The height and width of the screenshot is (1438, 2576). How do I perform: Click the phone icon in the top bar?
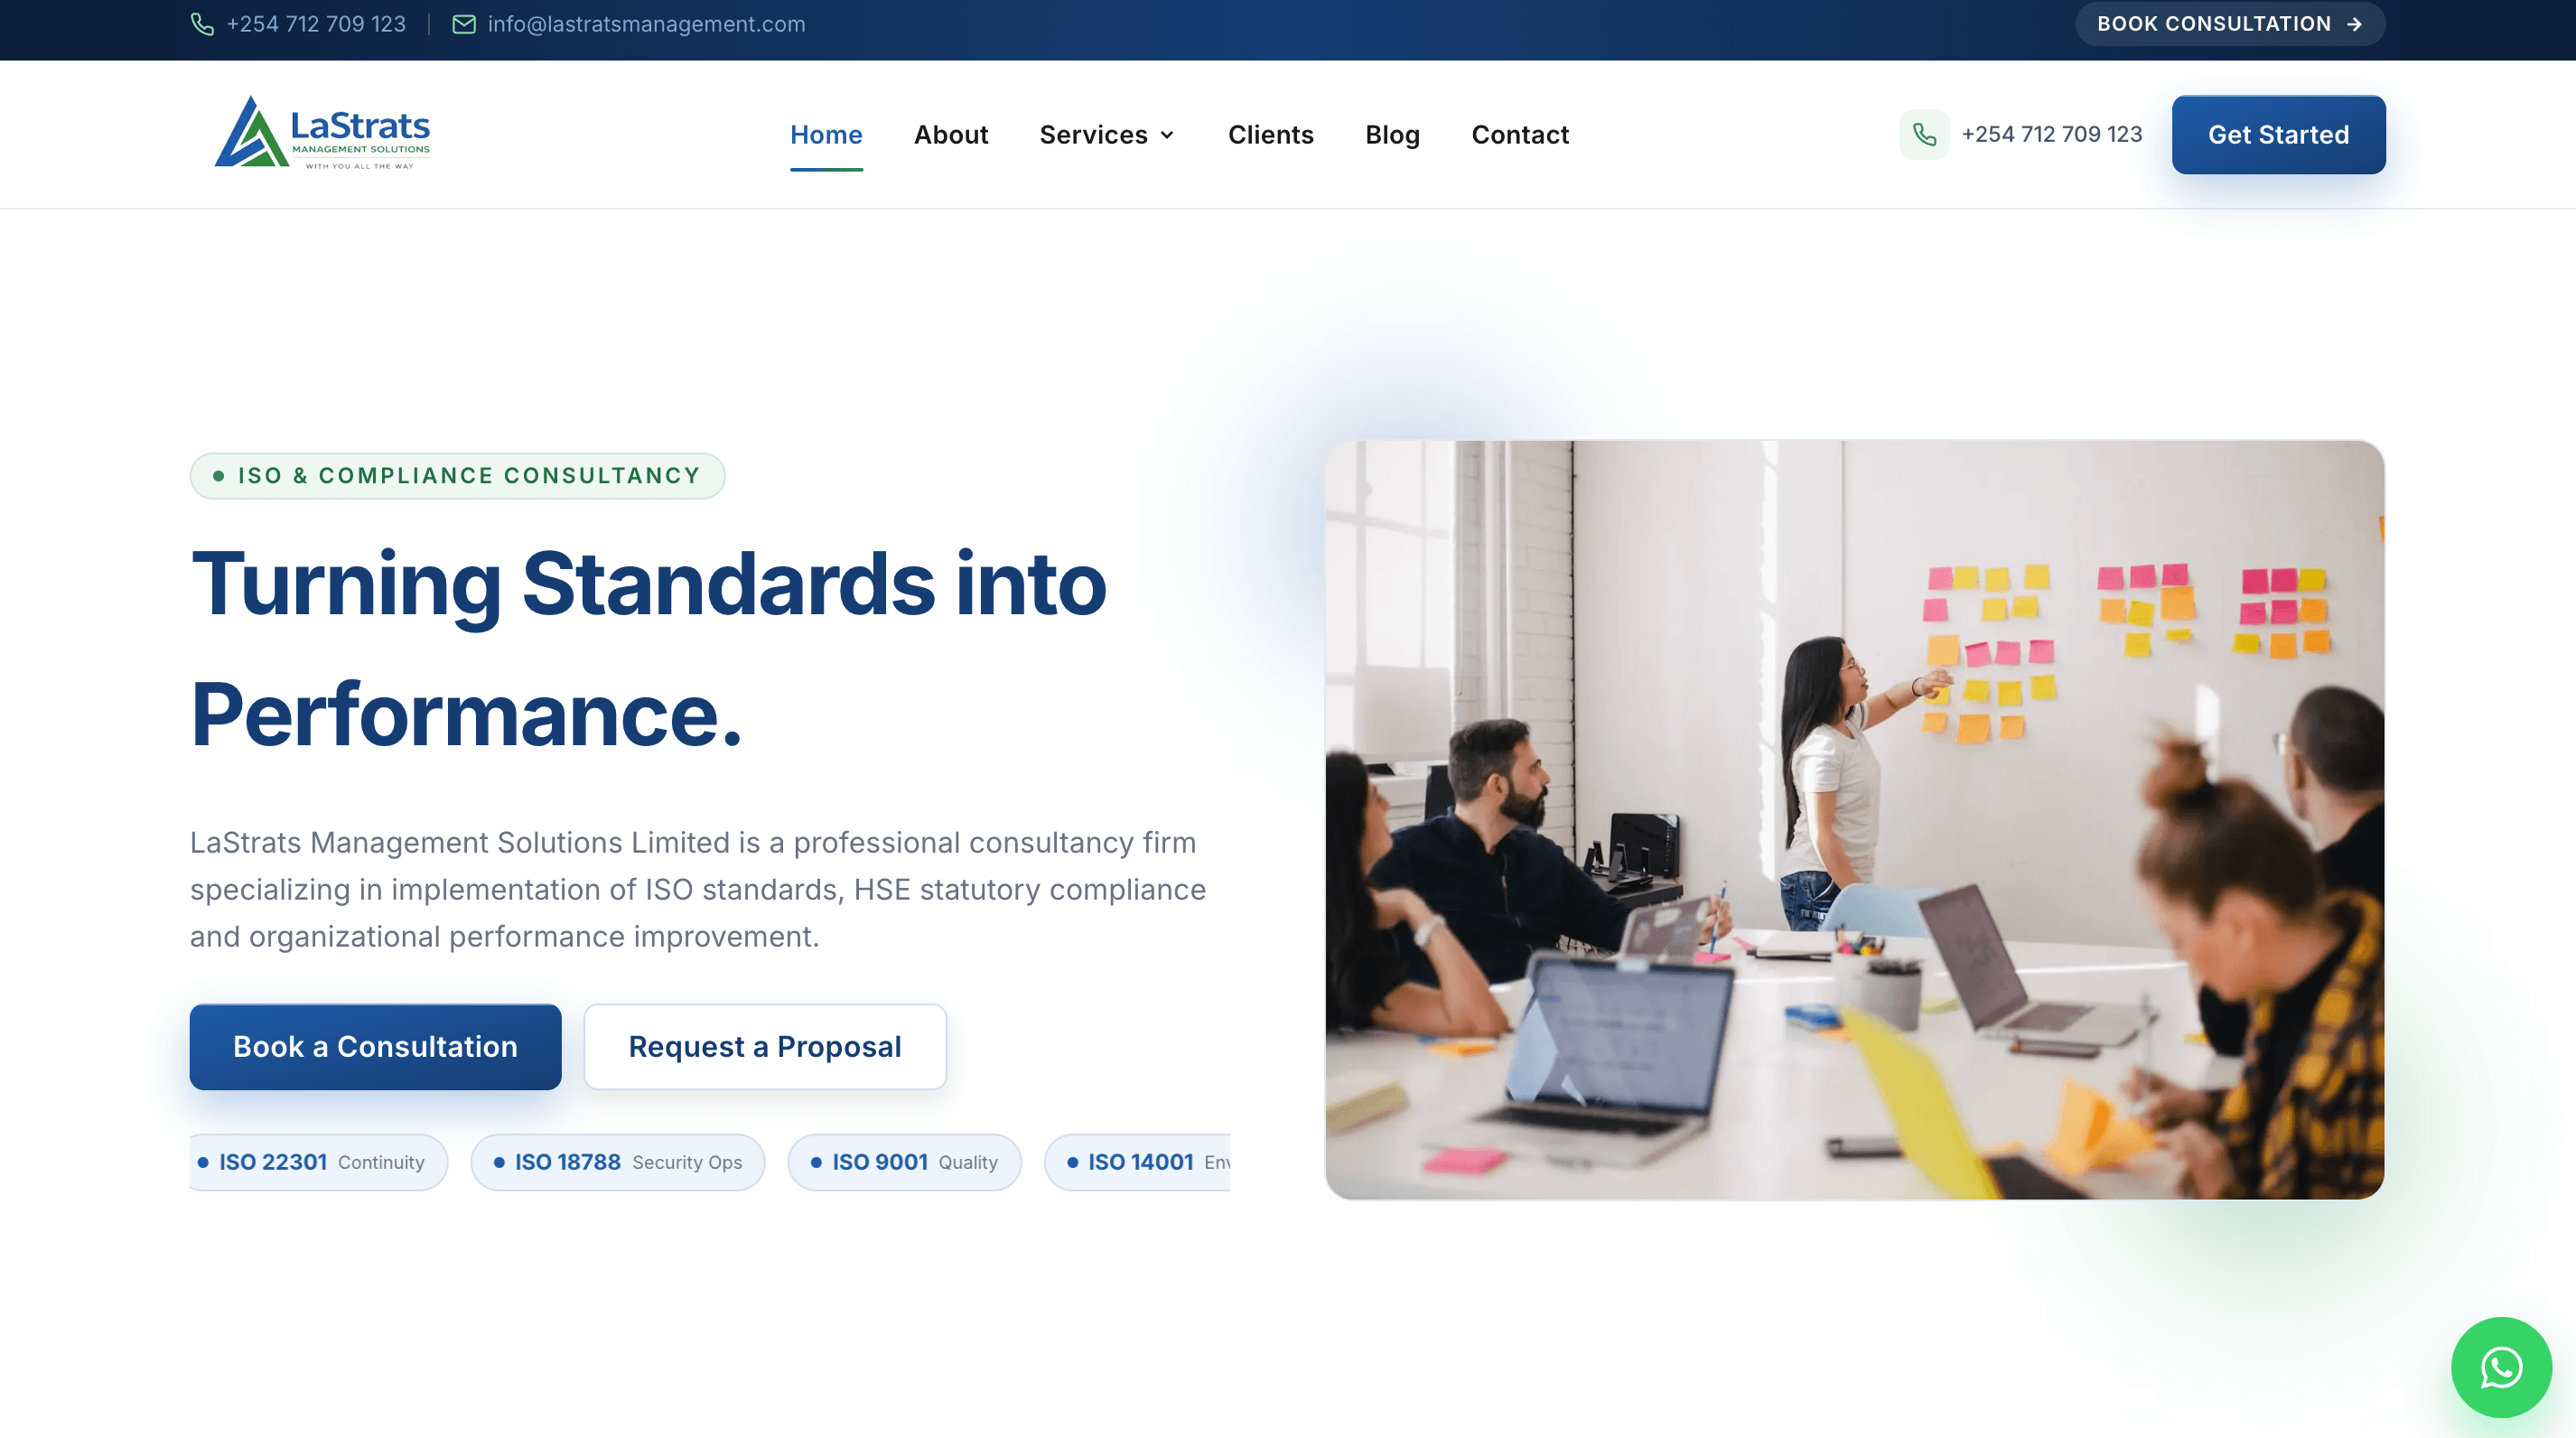(202, 24)
